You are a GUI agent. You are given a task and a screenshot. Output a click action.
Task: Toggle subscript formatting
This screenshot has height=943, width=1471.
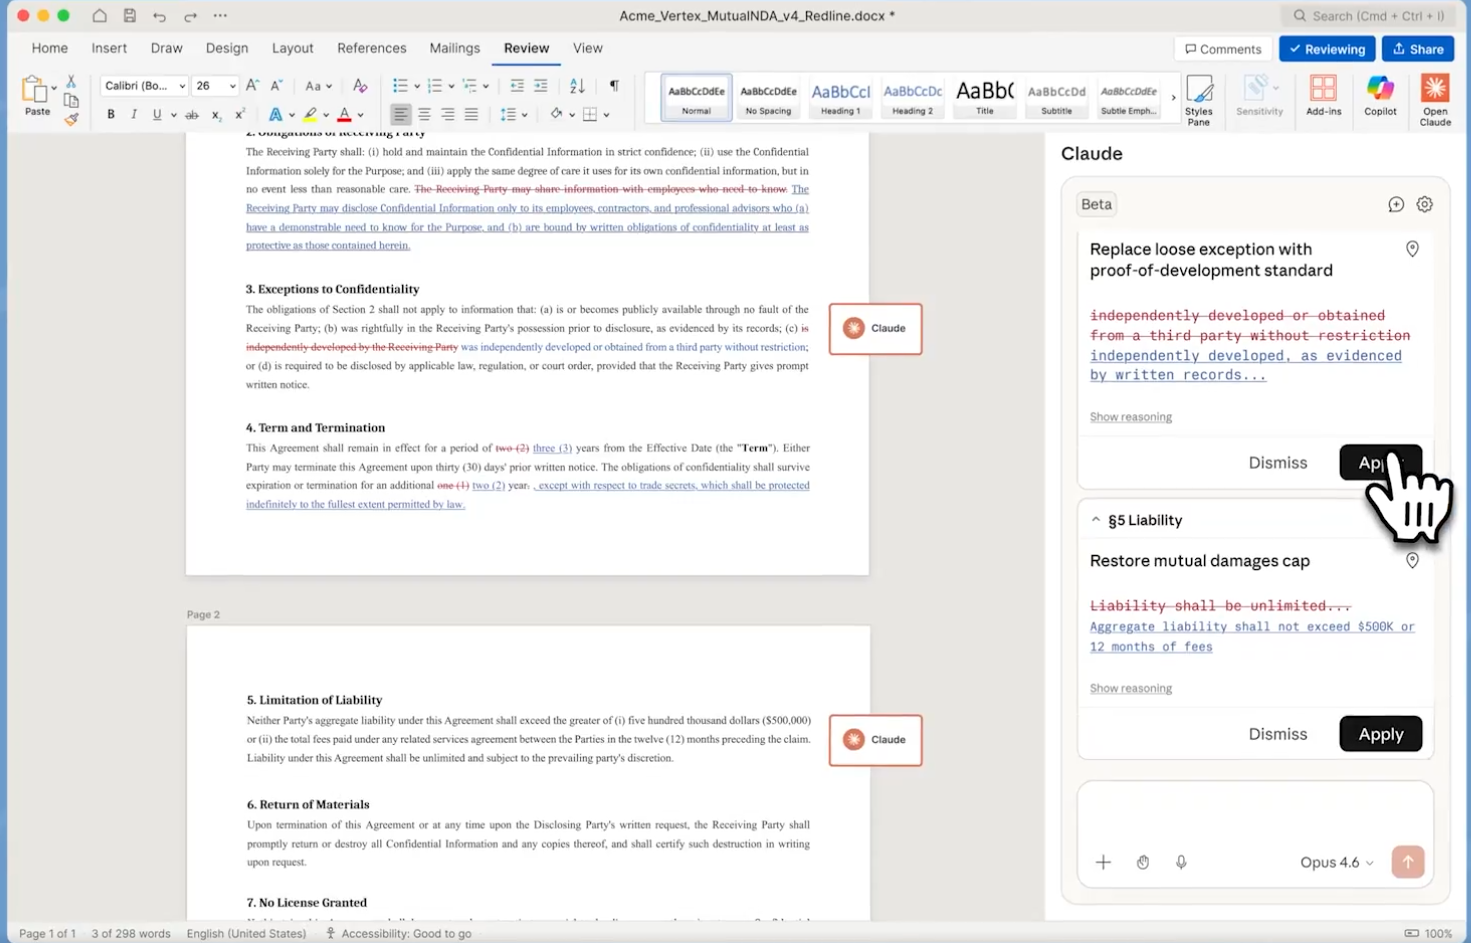pos(216,115)
